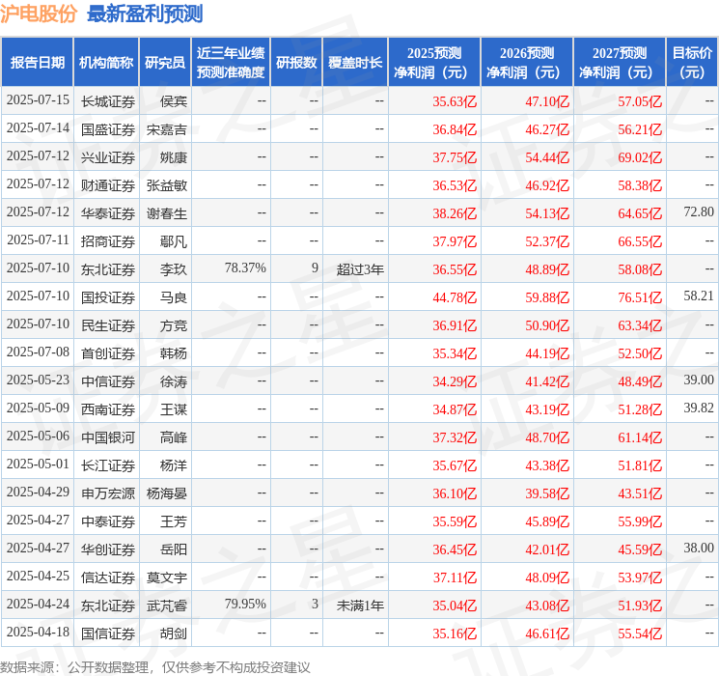Click accuracy value 79.95%
The width and height of the screenshot is (719, 676).
(245, 604)
